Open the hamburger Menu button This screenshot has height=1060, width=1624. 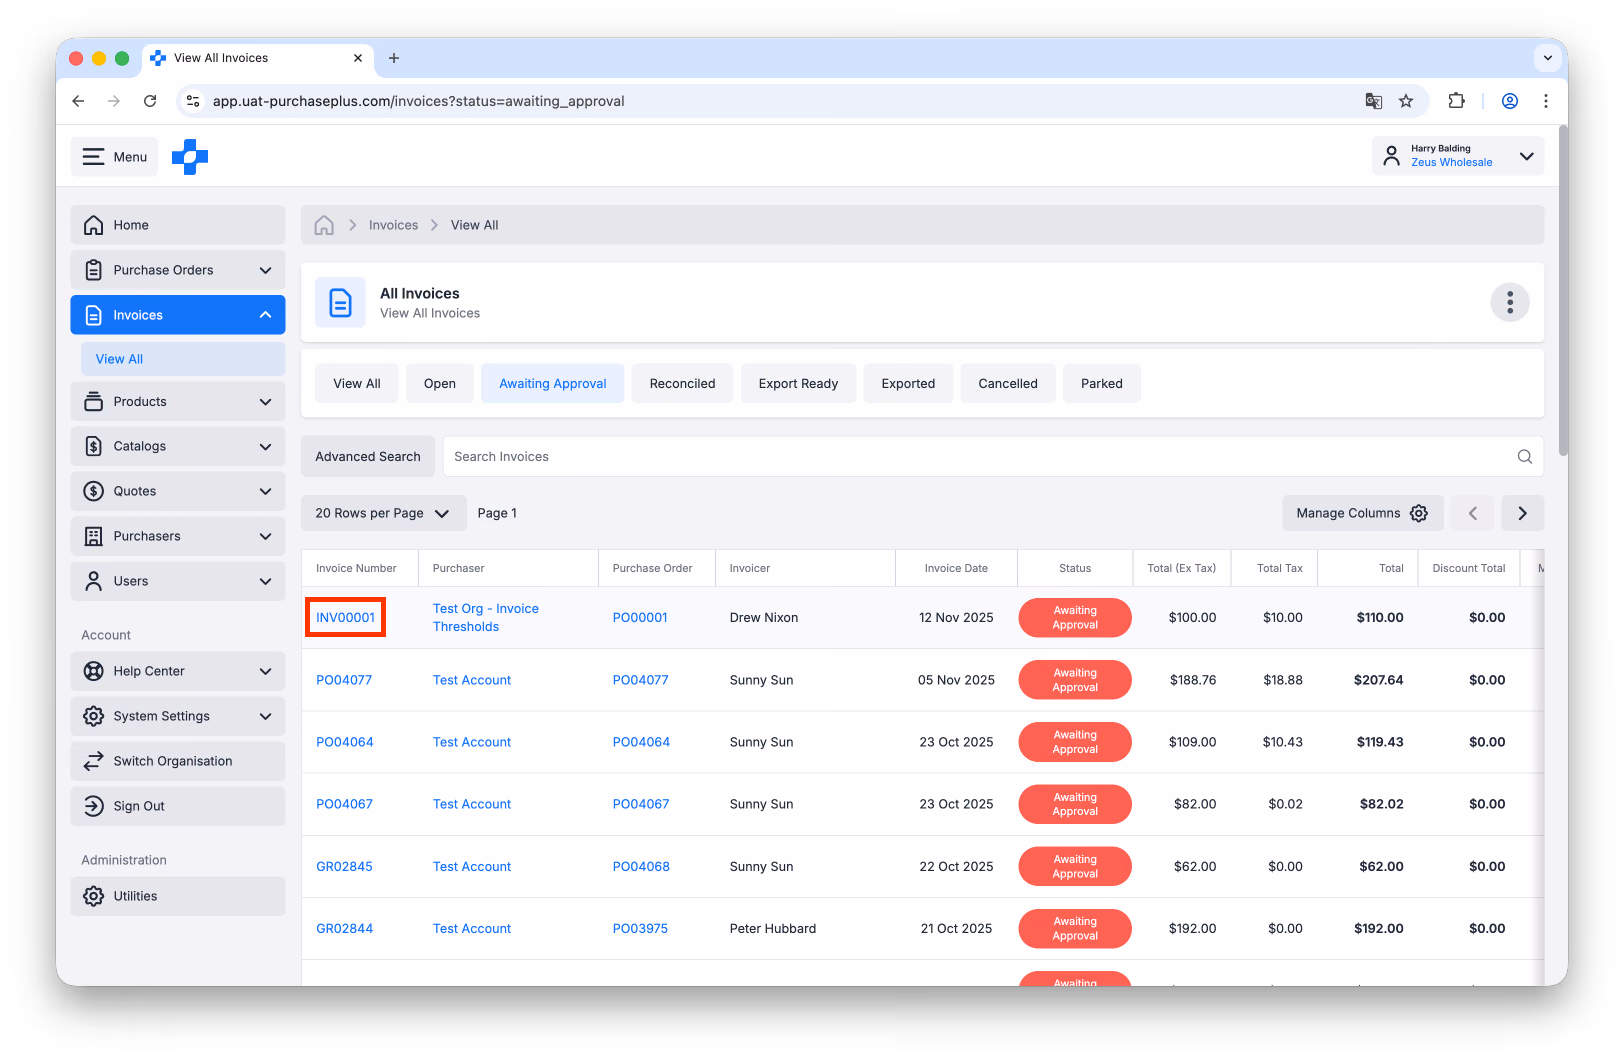(x=114, y=157)
